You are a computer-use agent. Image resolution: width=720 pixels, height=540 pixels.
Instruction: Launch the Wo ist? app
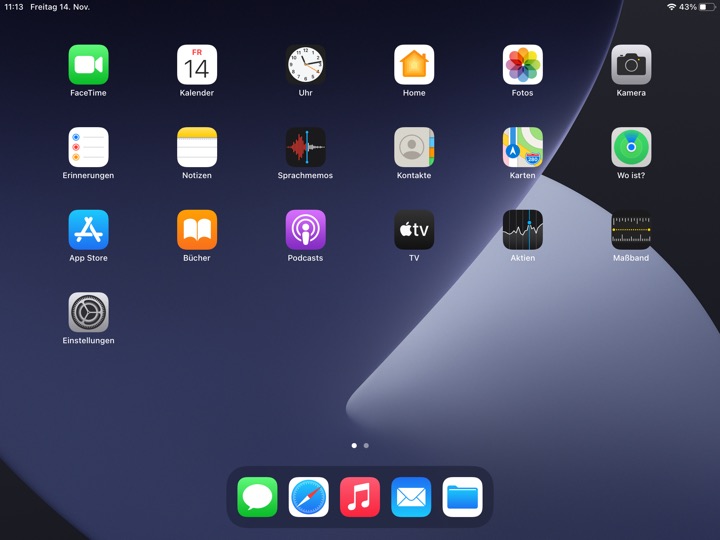click(631, 147)
